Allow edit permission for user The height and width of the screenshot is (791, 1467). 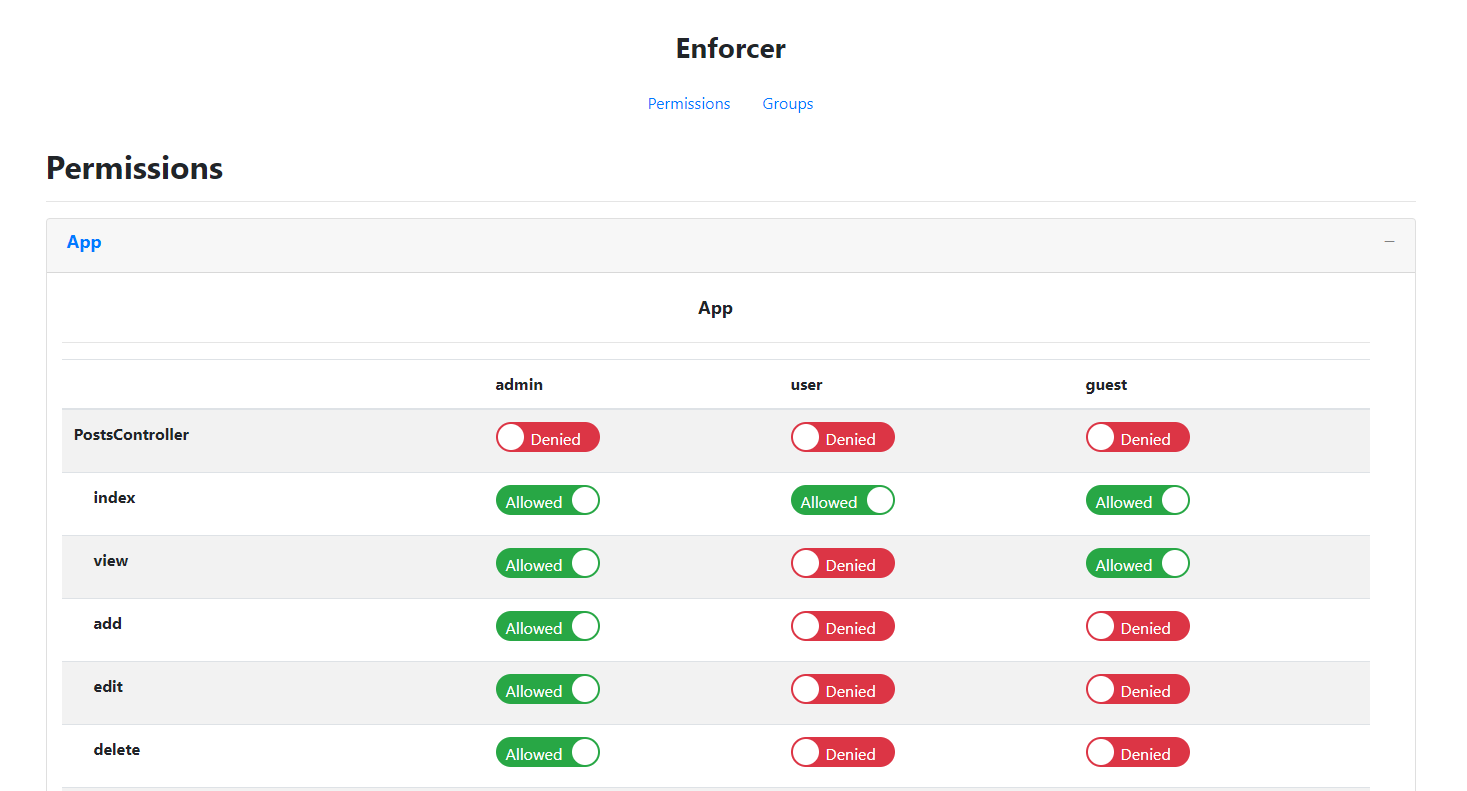tap(842, 690)
